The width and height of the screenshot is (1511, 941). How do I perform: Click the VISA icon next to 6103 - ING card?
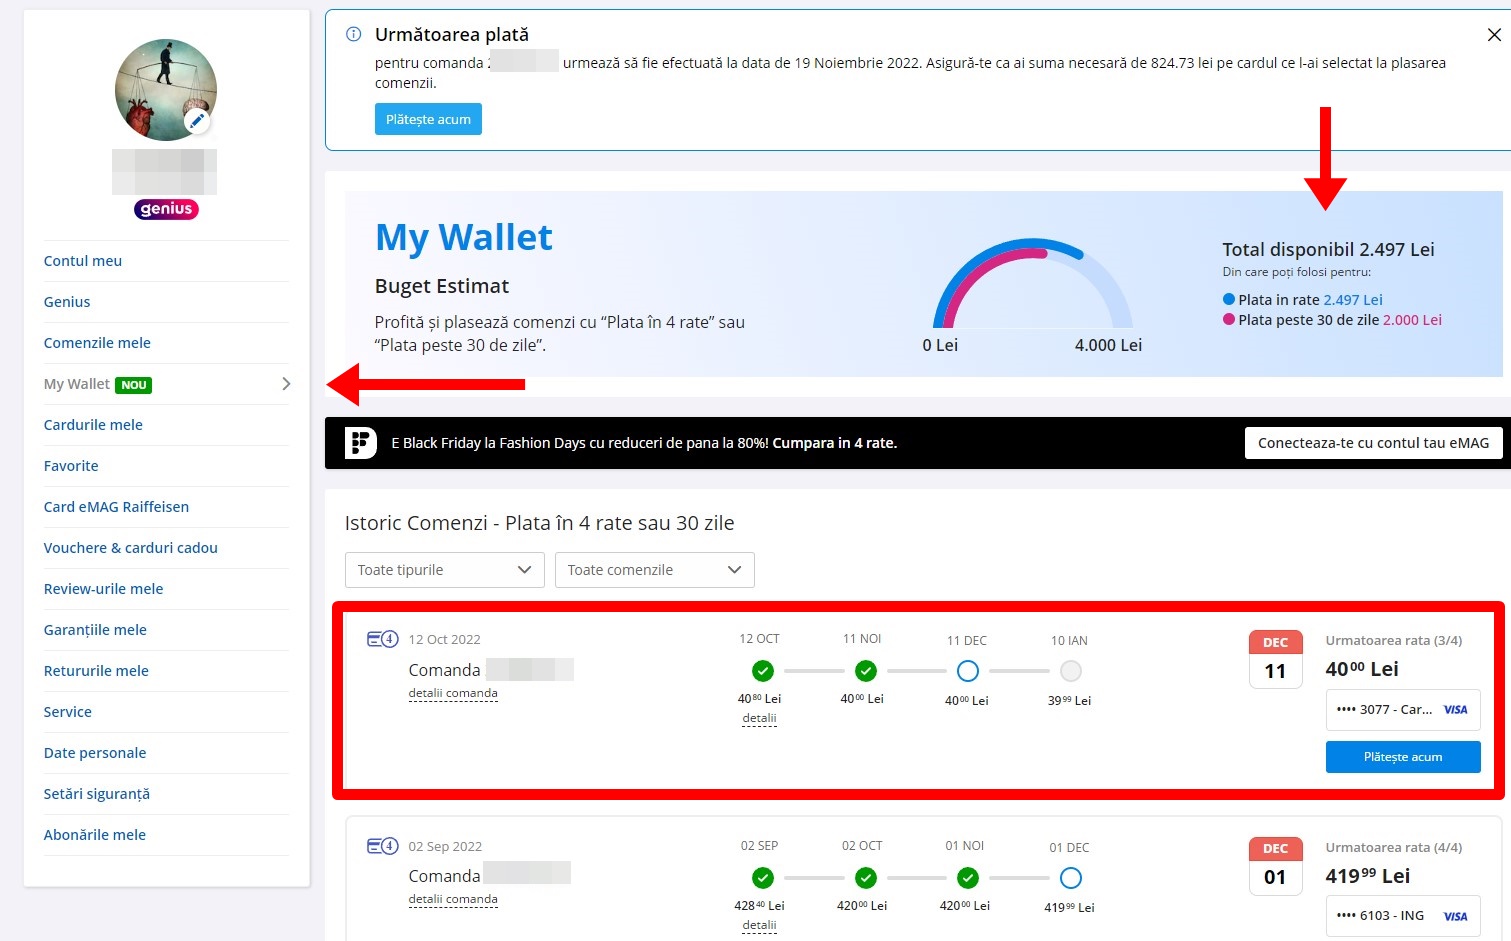pos(1456,915)
